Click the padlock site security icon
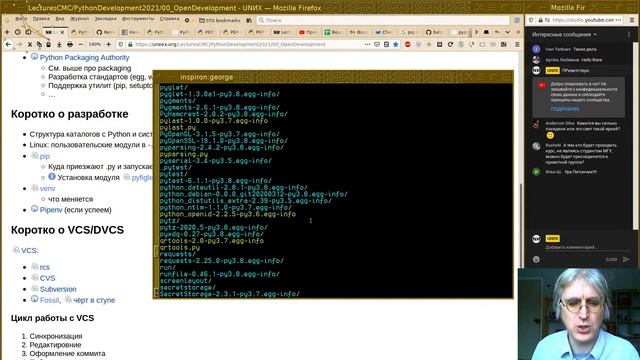 coord(130,44)
